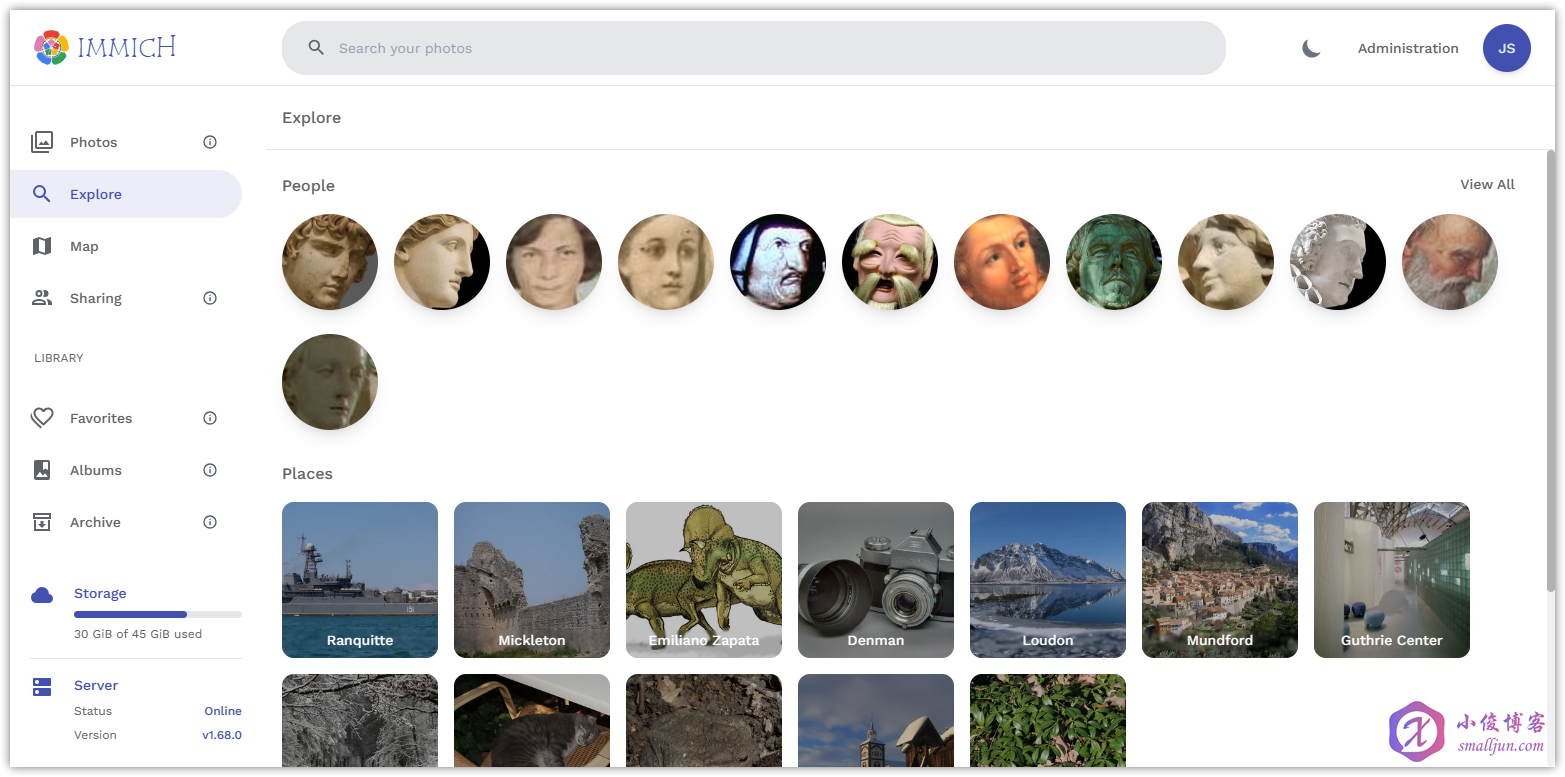Open person with black hood face
Screen dimensions: 1565x777
click(x=778, y=262)
